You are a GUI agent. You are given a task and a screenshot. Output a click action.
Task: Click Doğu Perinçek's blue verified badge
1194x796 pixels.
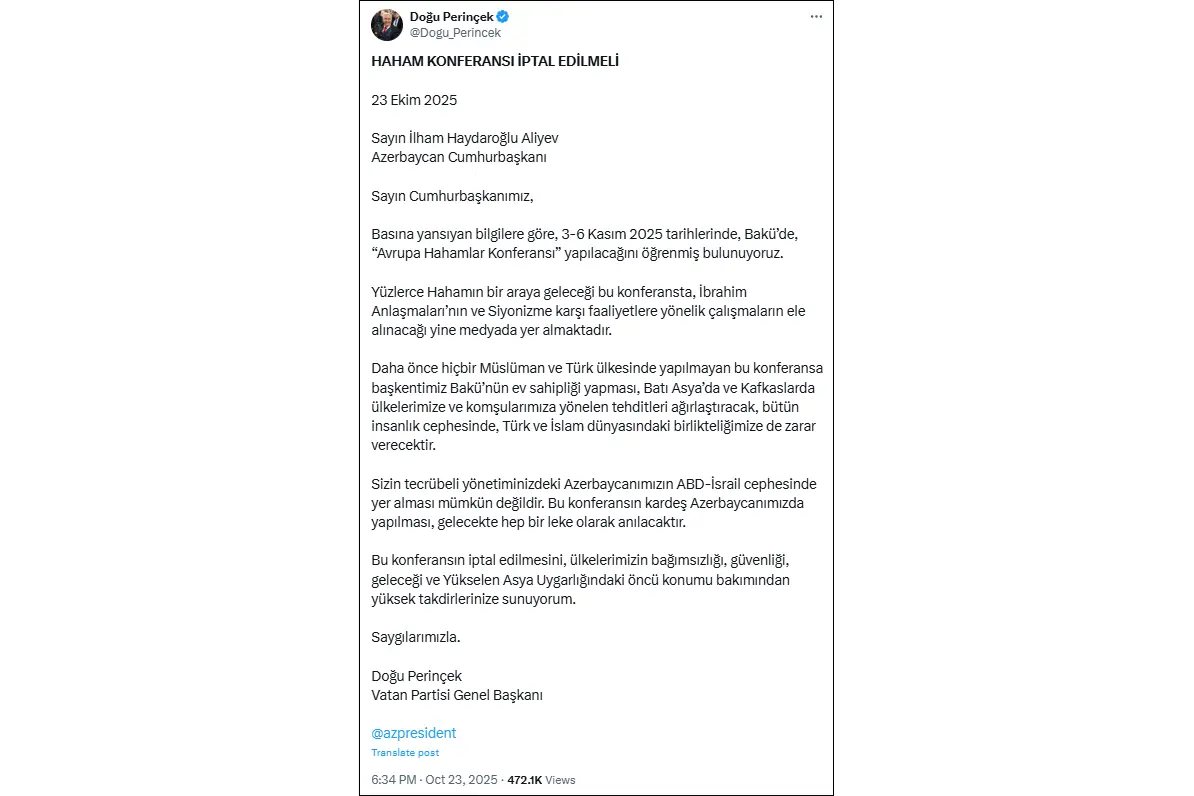tap(505, 16)
